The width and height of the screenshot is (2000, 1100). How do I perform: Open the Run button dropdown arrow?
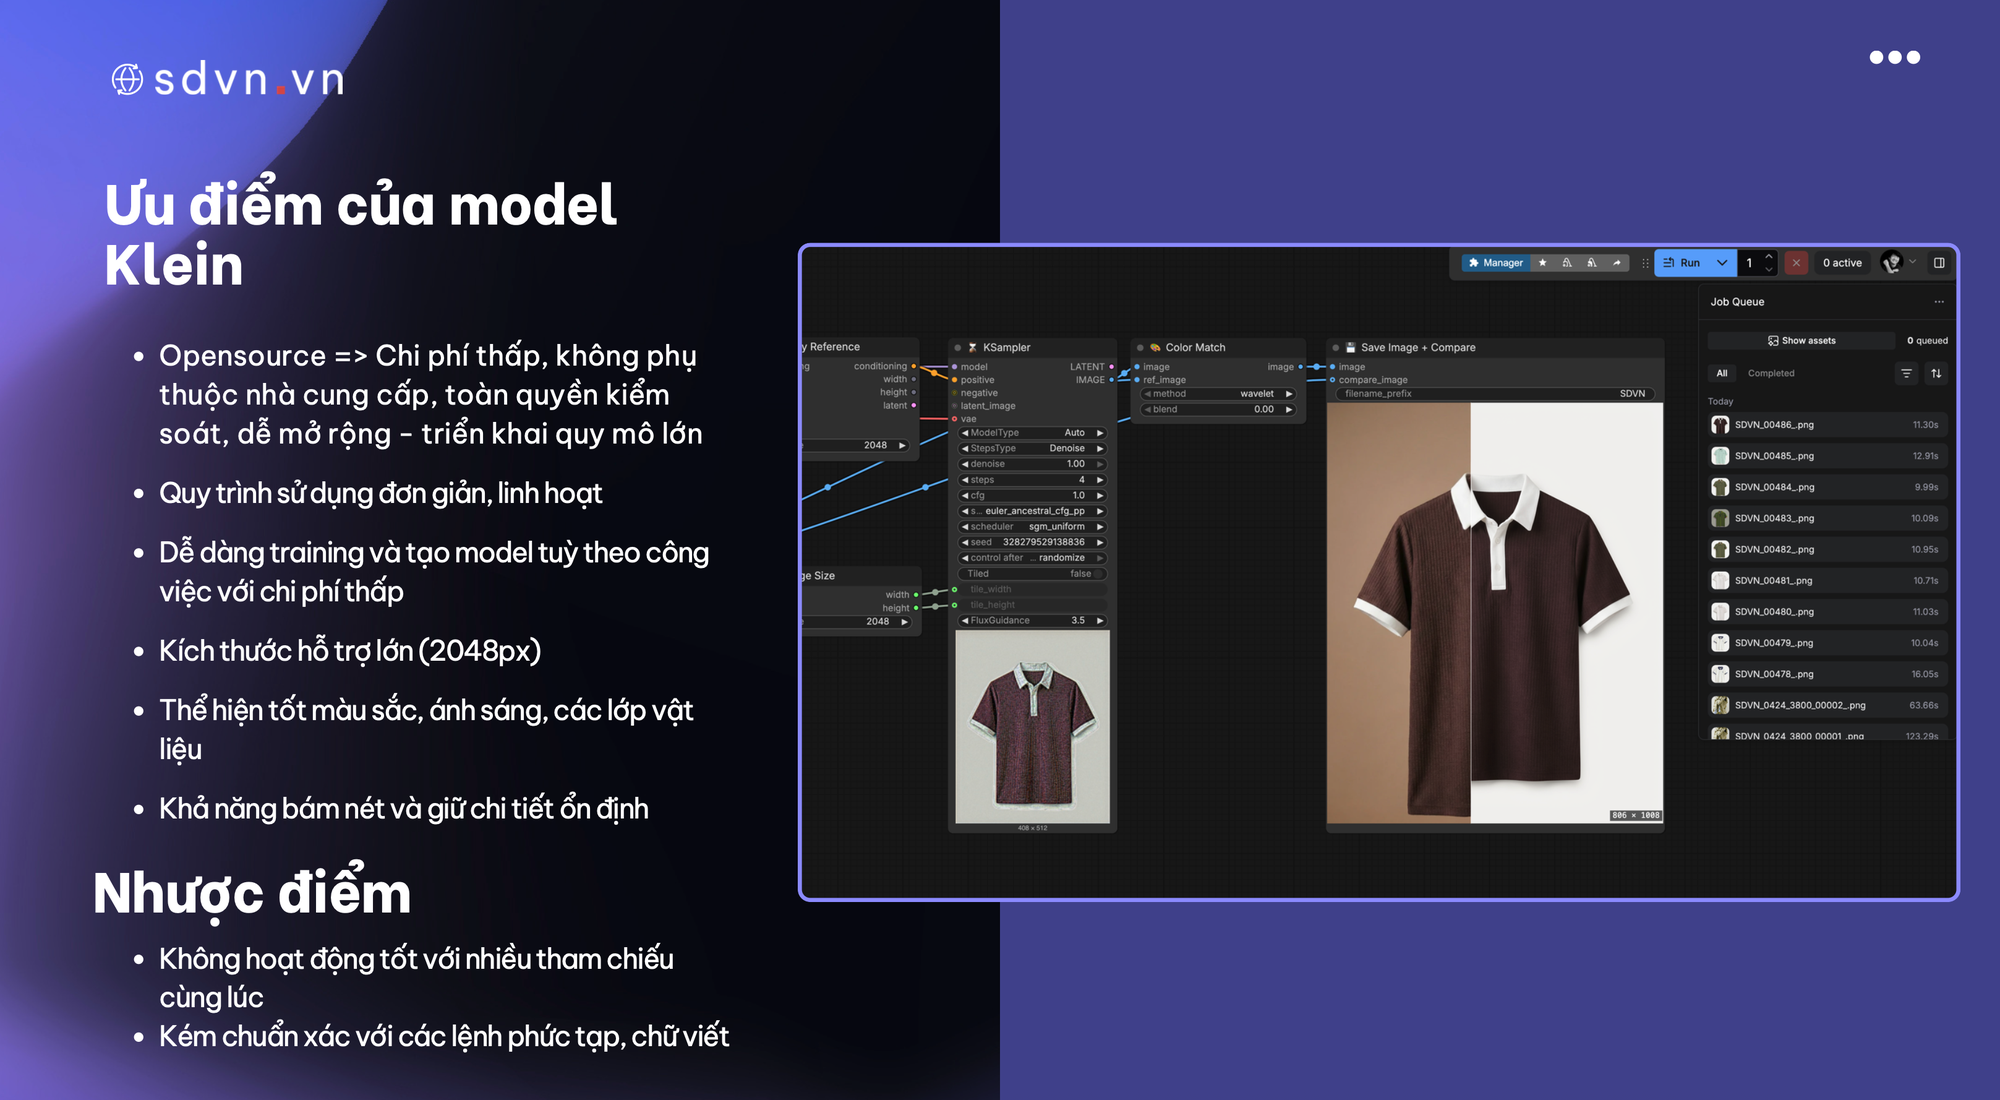click(x=1722, y=263)
